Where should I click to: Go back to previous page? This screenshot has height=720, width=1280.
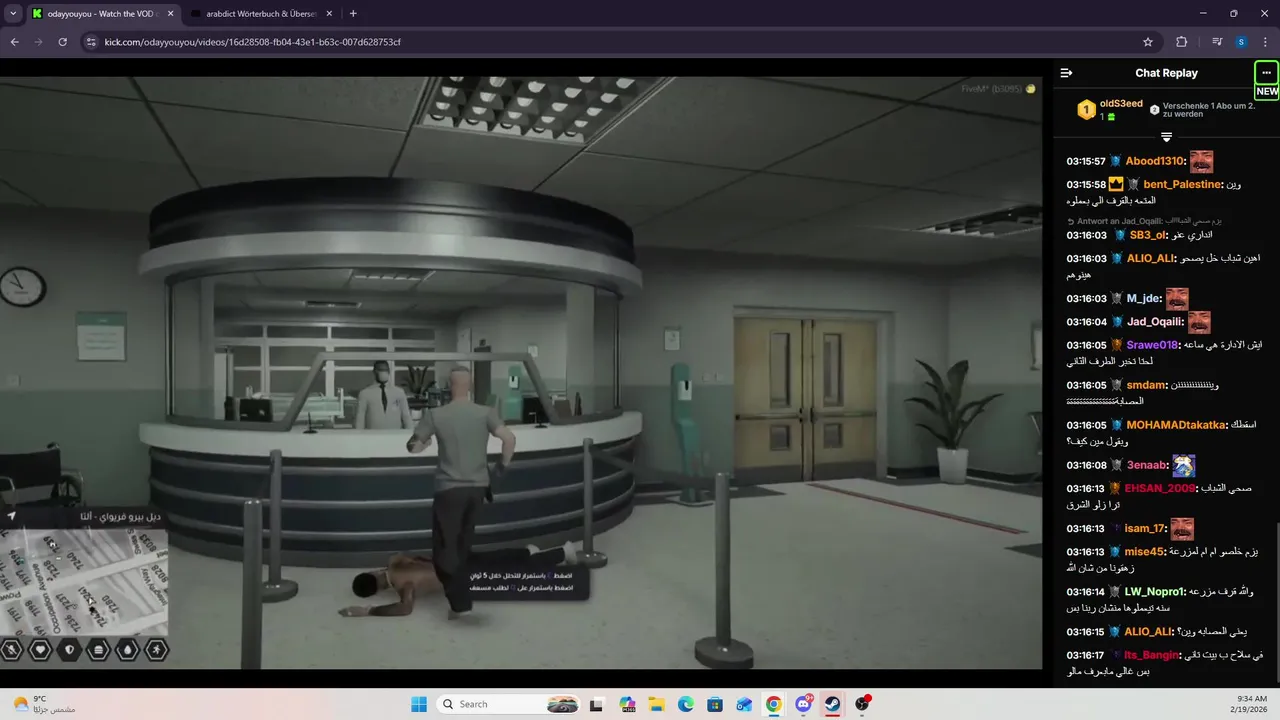[x=15, y=42]
